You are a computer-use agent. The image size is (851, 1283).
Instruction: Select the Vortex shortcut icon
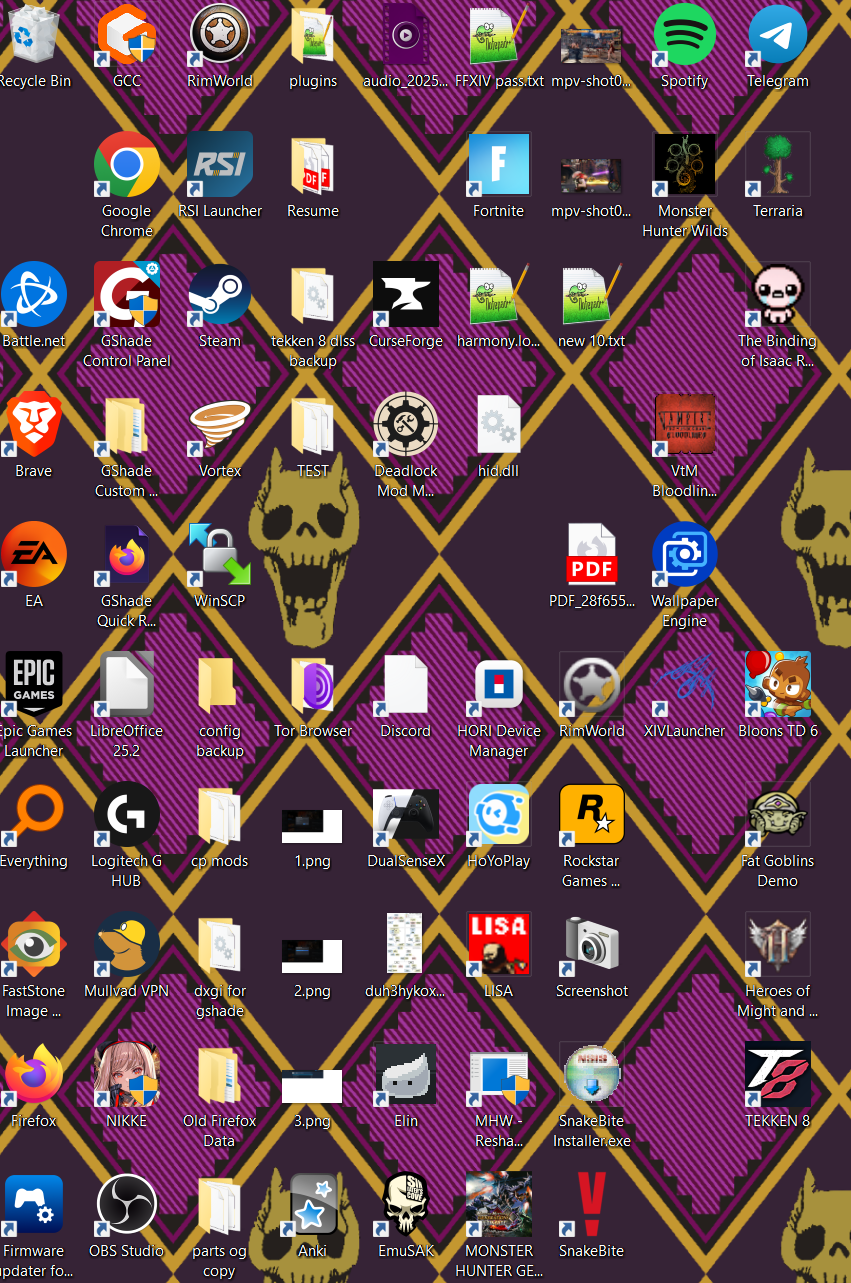point(220,425)
